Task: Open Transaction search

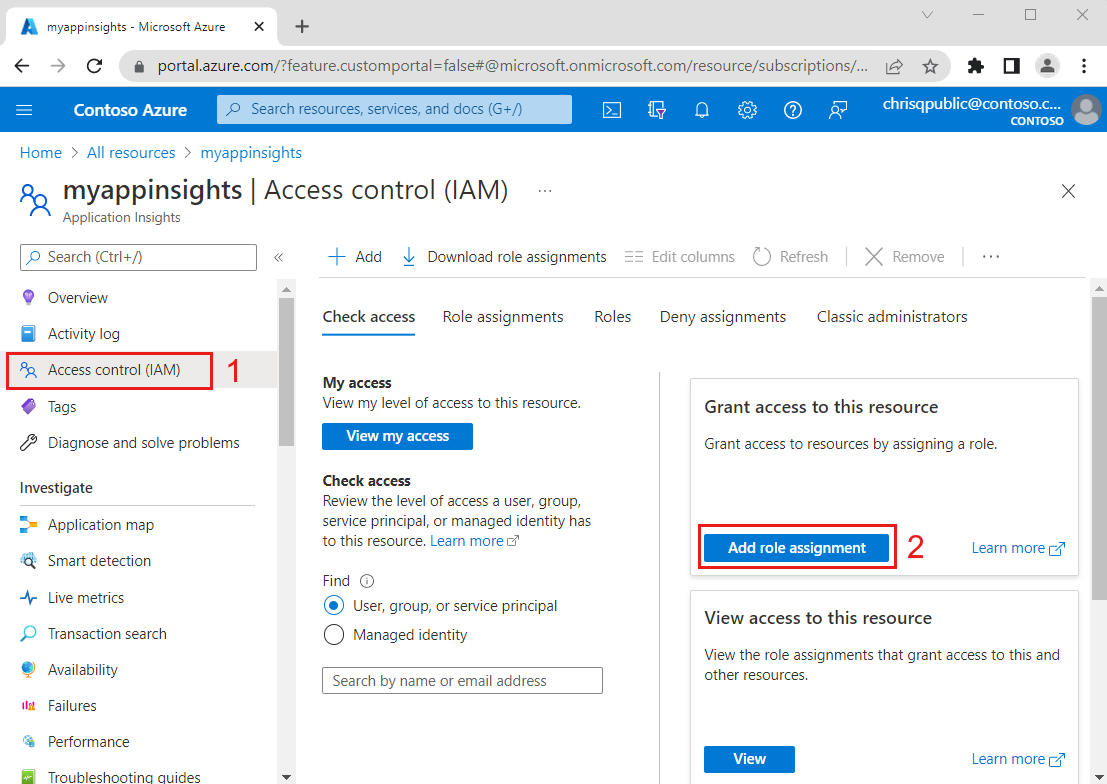Action: tap(105, 633)
